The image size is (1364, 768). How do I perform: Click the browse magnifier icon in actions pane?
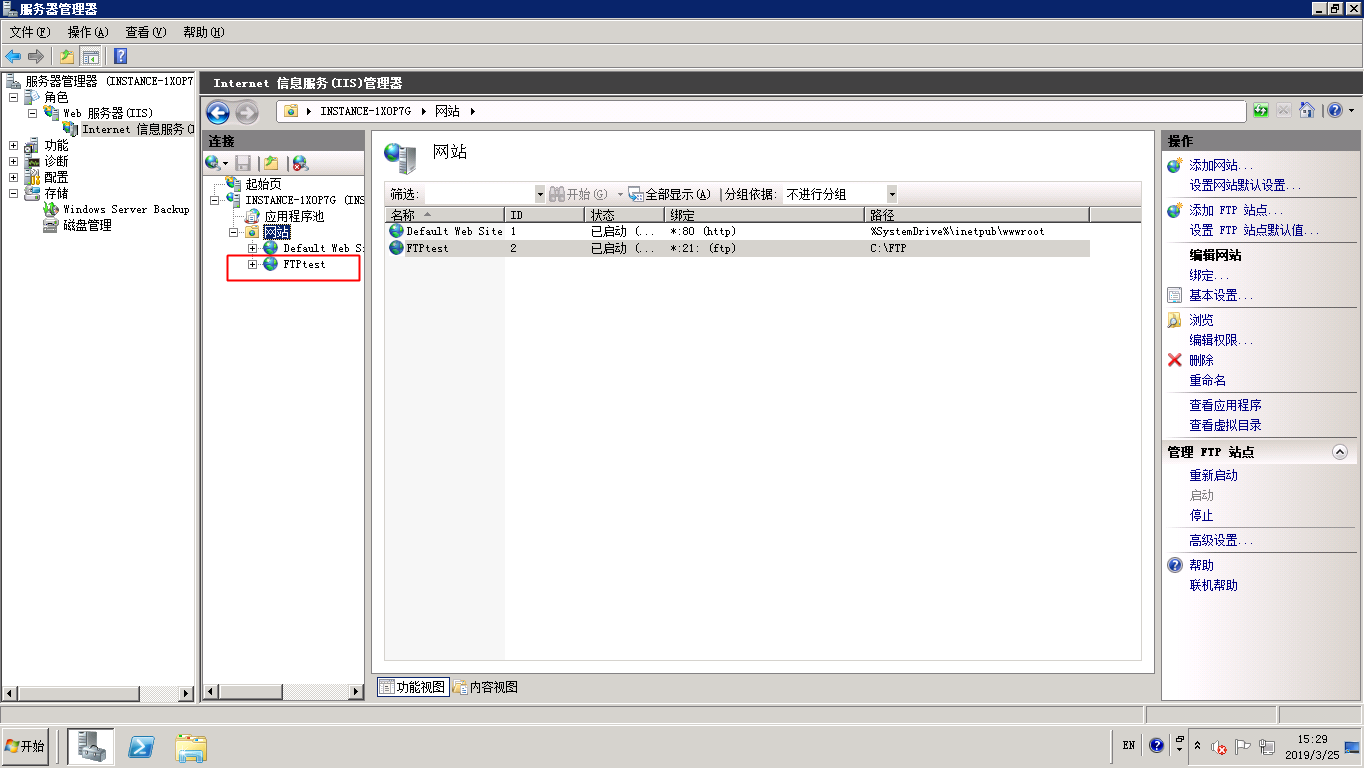pos(1175,320)
